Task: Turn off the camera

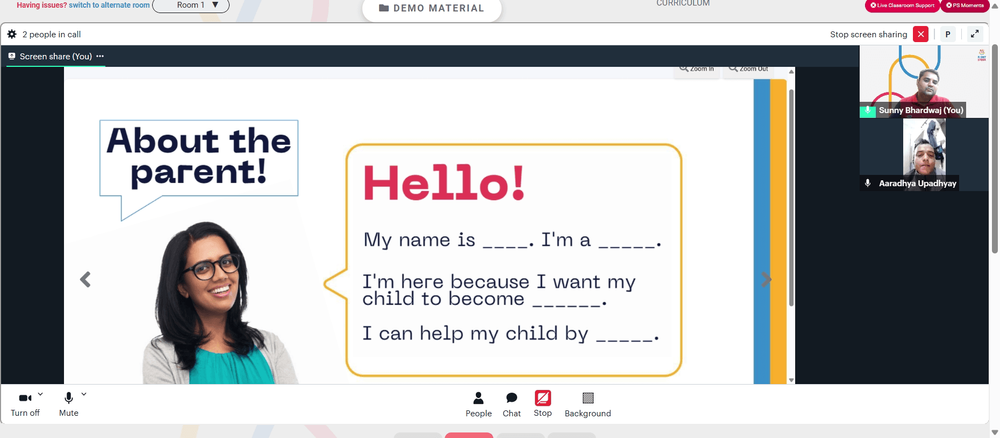Action: click(x=25, y=404)
